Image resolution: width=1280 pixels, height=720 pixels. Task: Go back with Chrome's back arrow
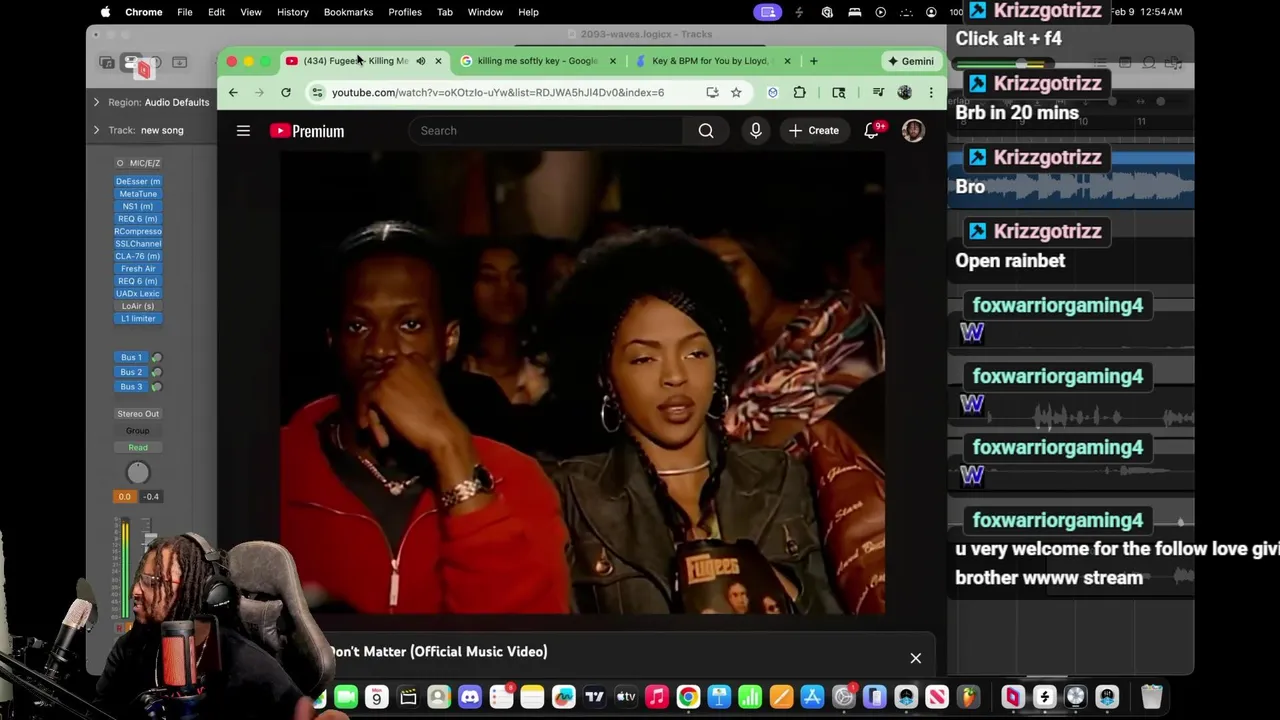click(x=233, y=92)
